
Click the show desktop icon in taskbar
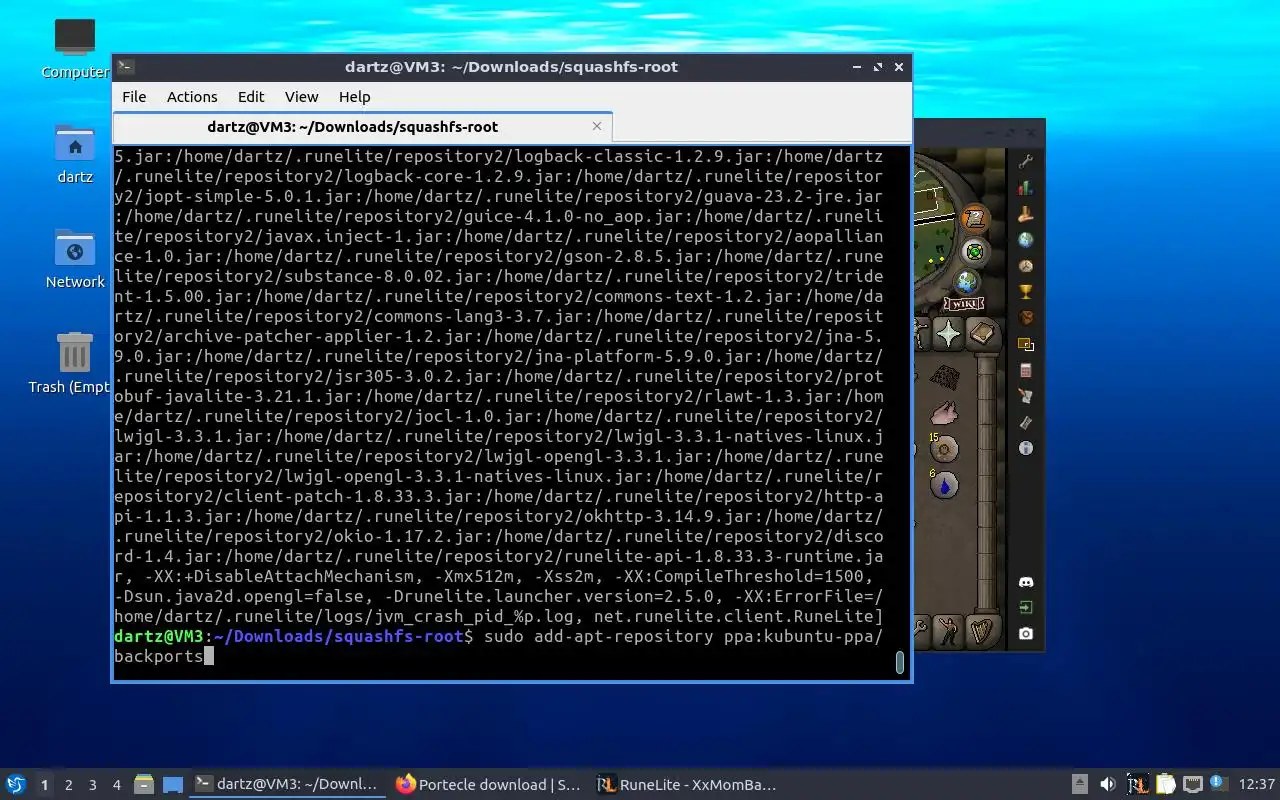point(173,784)
